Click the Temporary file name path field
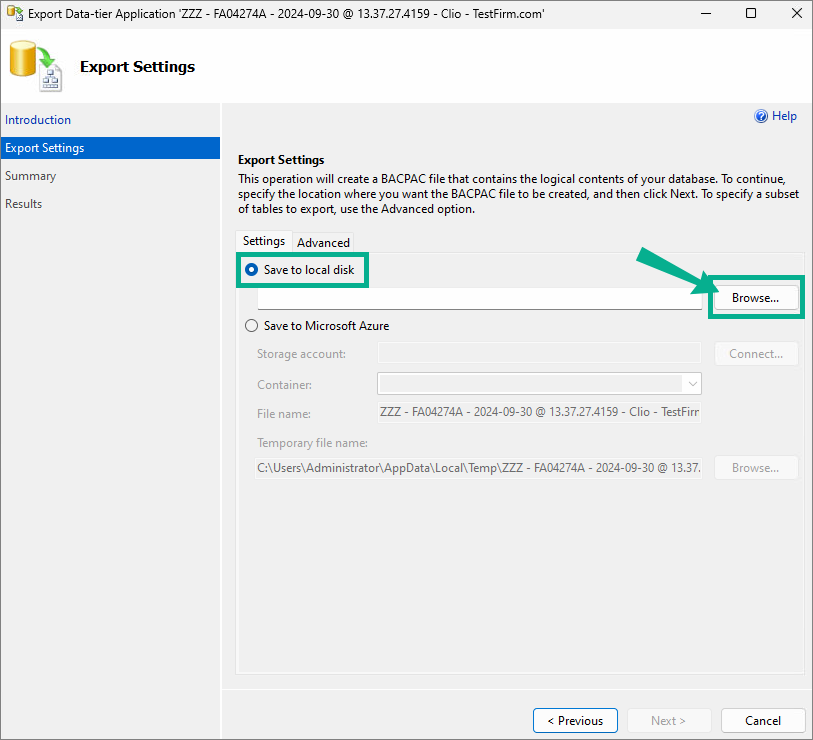 click(478, 468)
